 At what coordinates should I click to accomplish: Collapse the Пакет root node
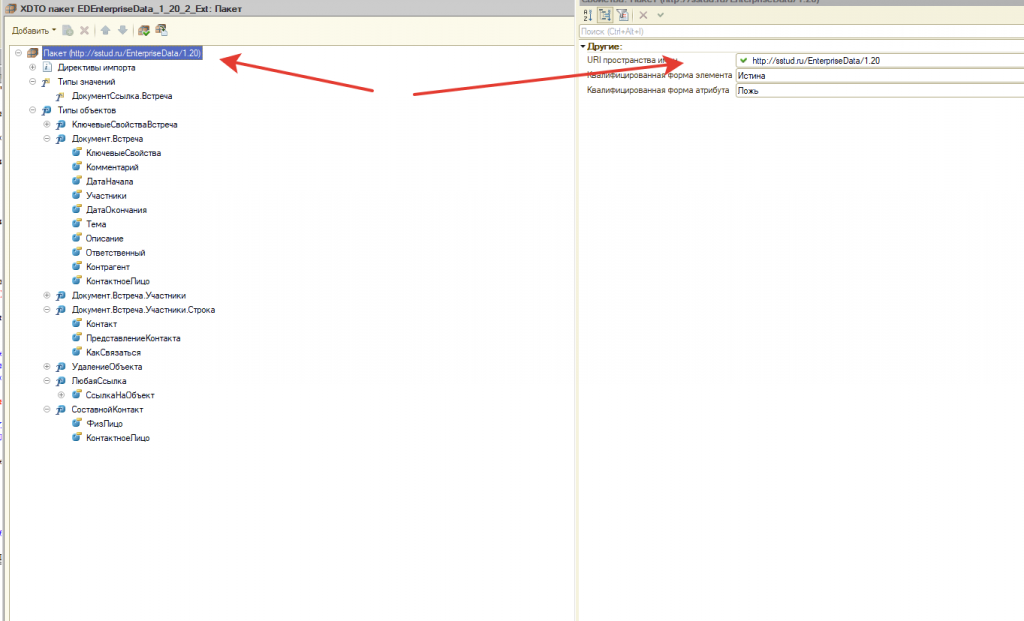(x=18, y=53)
